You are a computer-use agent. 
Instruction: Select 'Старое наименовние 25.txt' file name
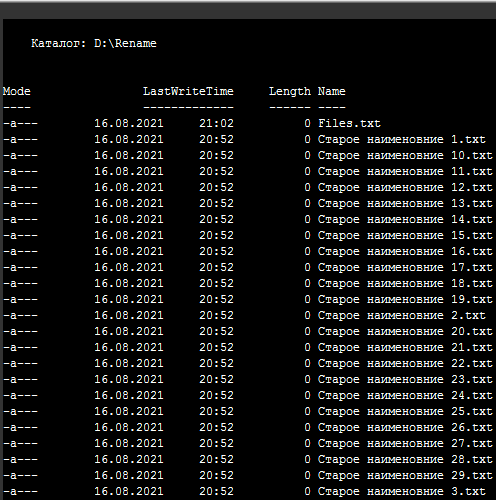(x=405, y=411)
